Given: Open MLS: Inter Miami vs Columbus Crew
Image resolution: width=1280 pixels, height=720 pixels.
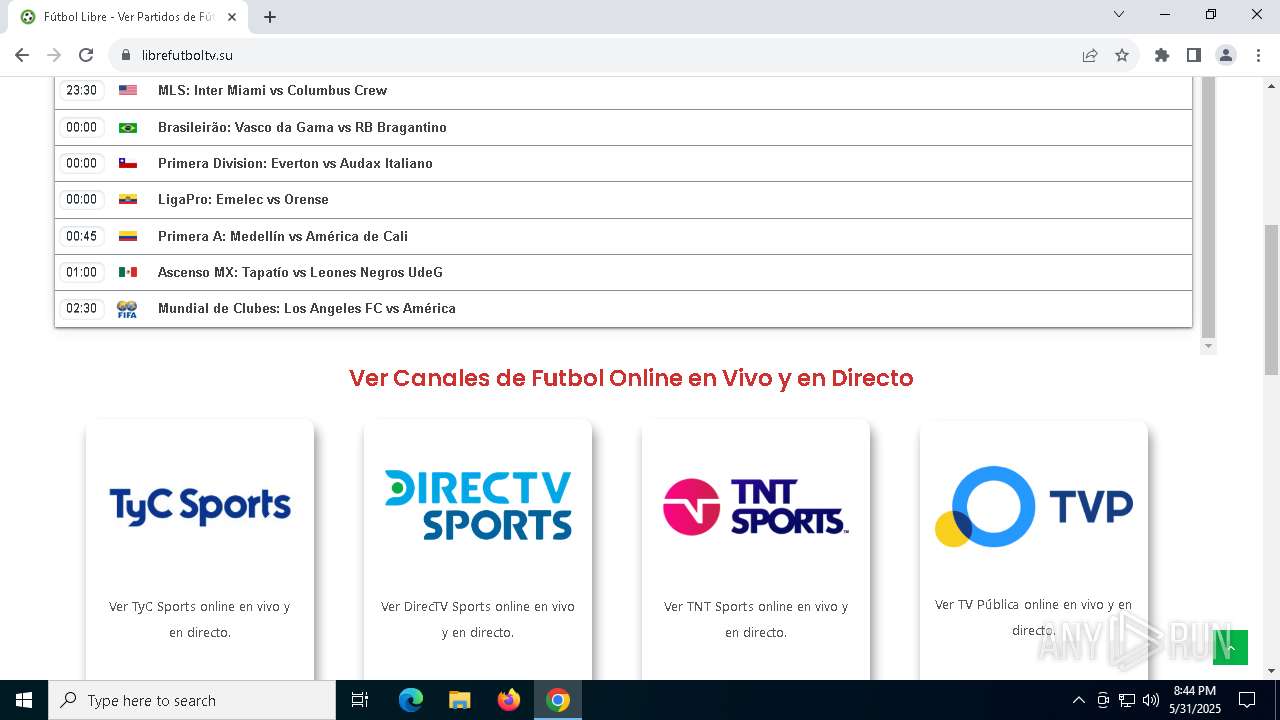Looking at the screenshot, I should pyautogui.click(x=272, y=90).
